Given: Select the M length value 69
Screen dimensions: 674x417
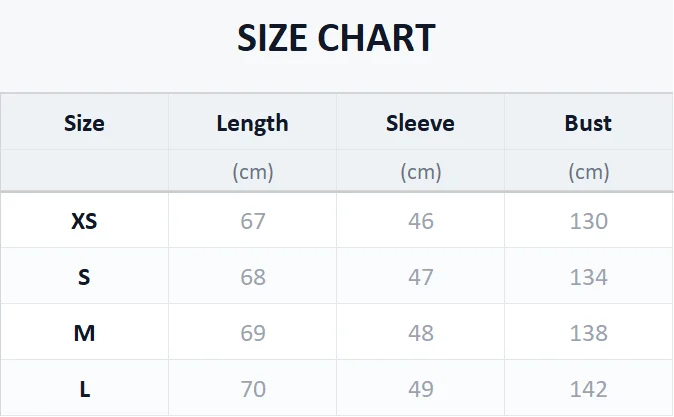Looking at the screenshot, I should tap(253, 333).
